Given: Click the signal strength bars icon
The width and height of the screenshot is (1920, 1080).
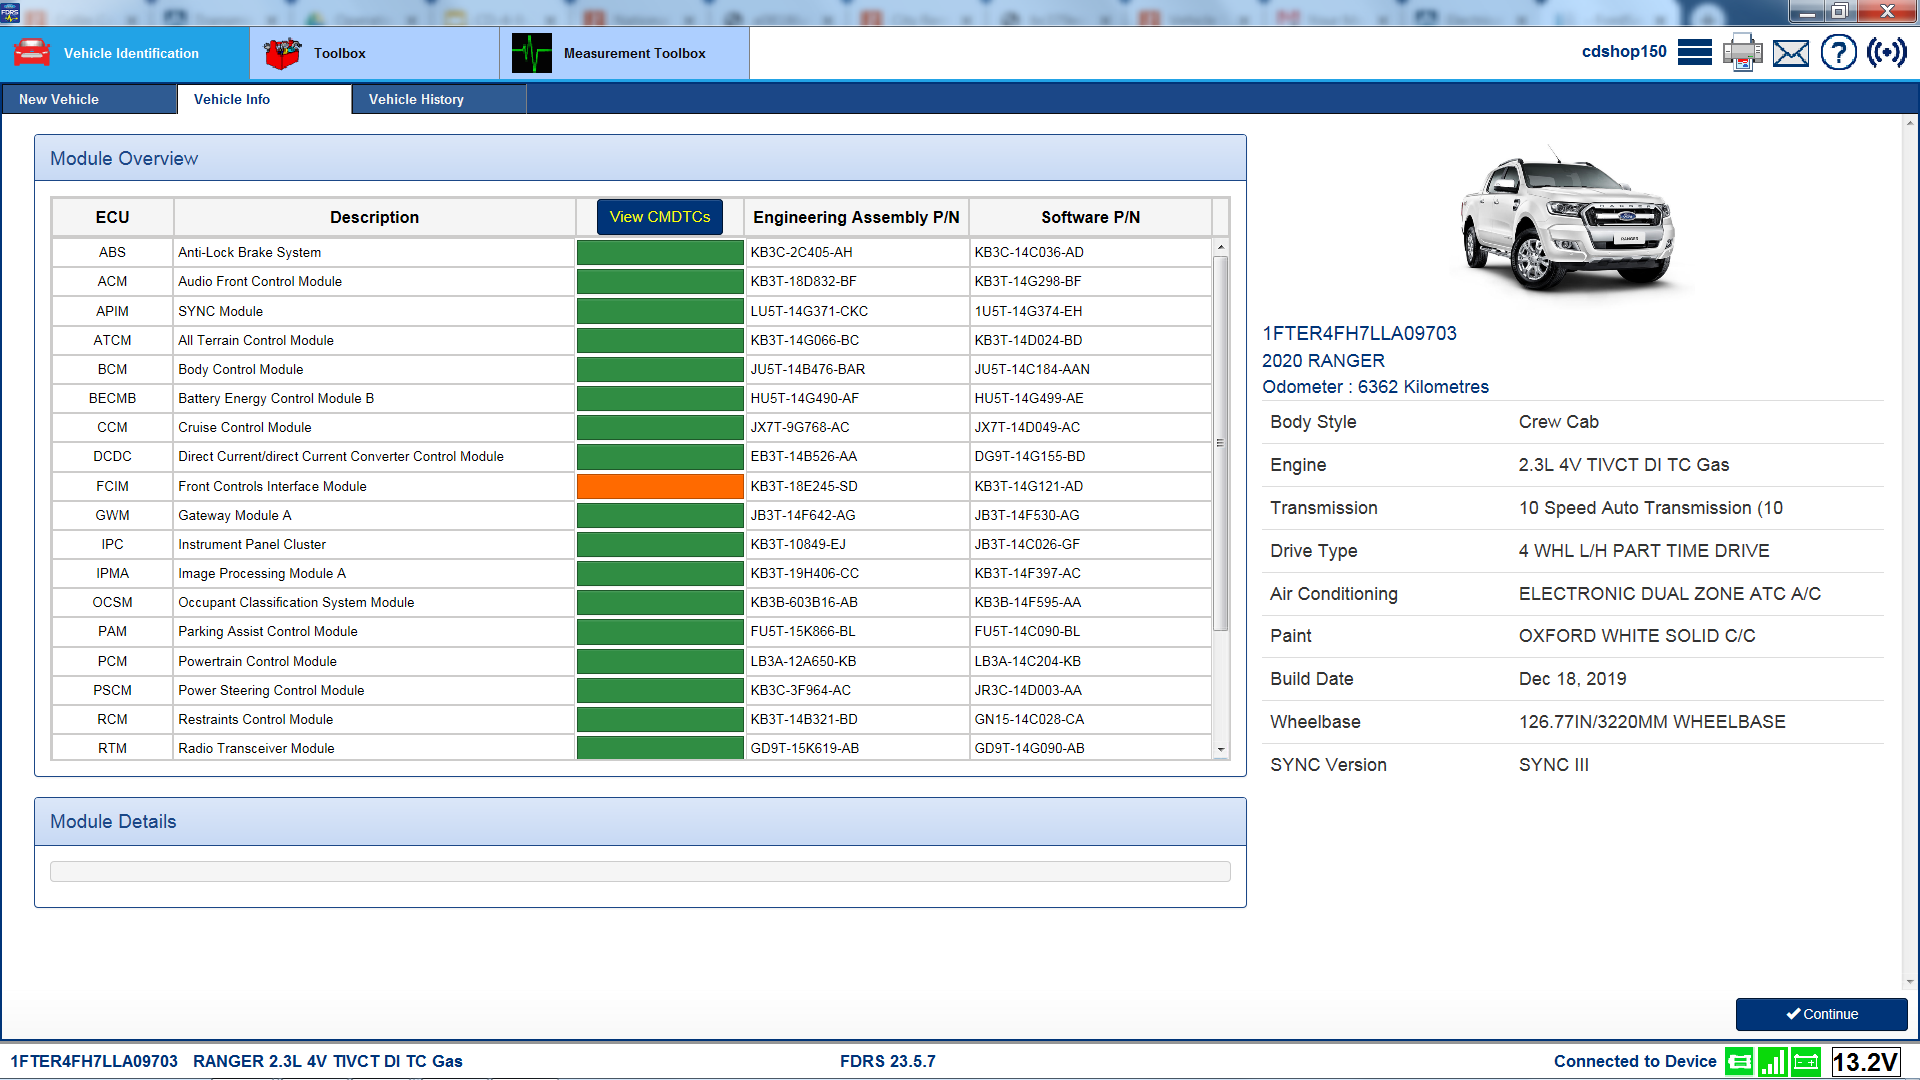Looking at the screenshot, I should coord(1773,1062).
